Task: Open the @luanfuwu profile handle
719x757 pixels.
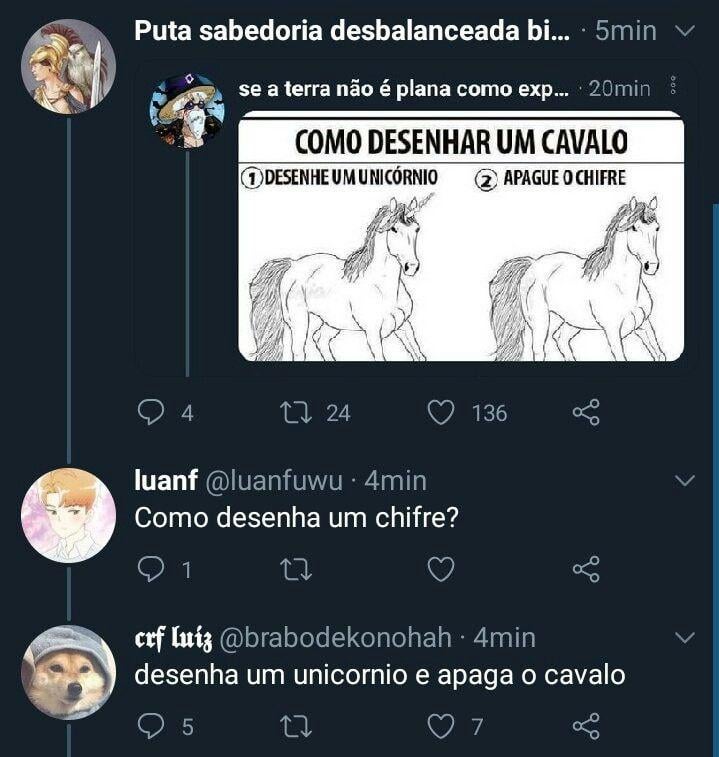Action: coord(273,481)
